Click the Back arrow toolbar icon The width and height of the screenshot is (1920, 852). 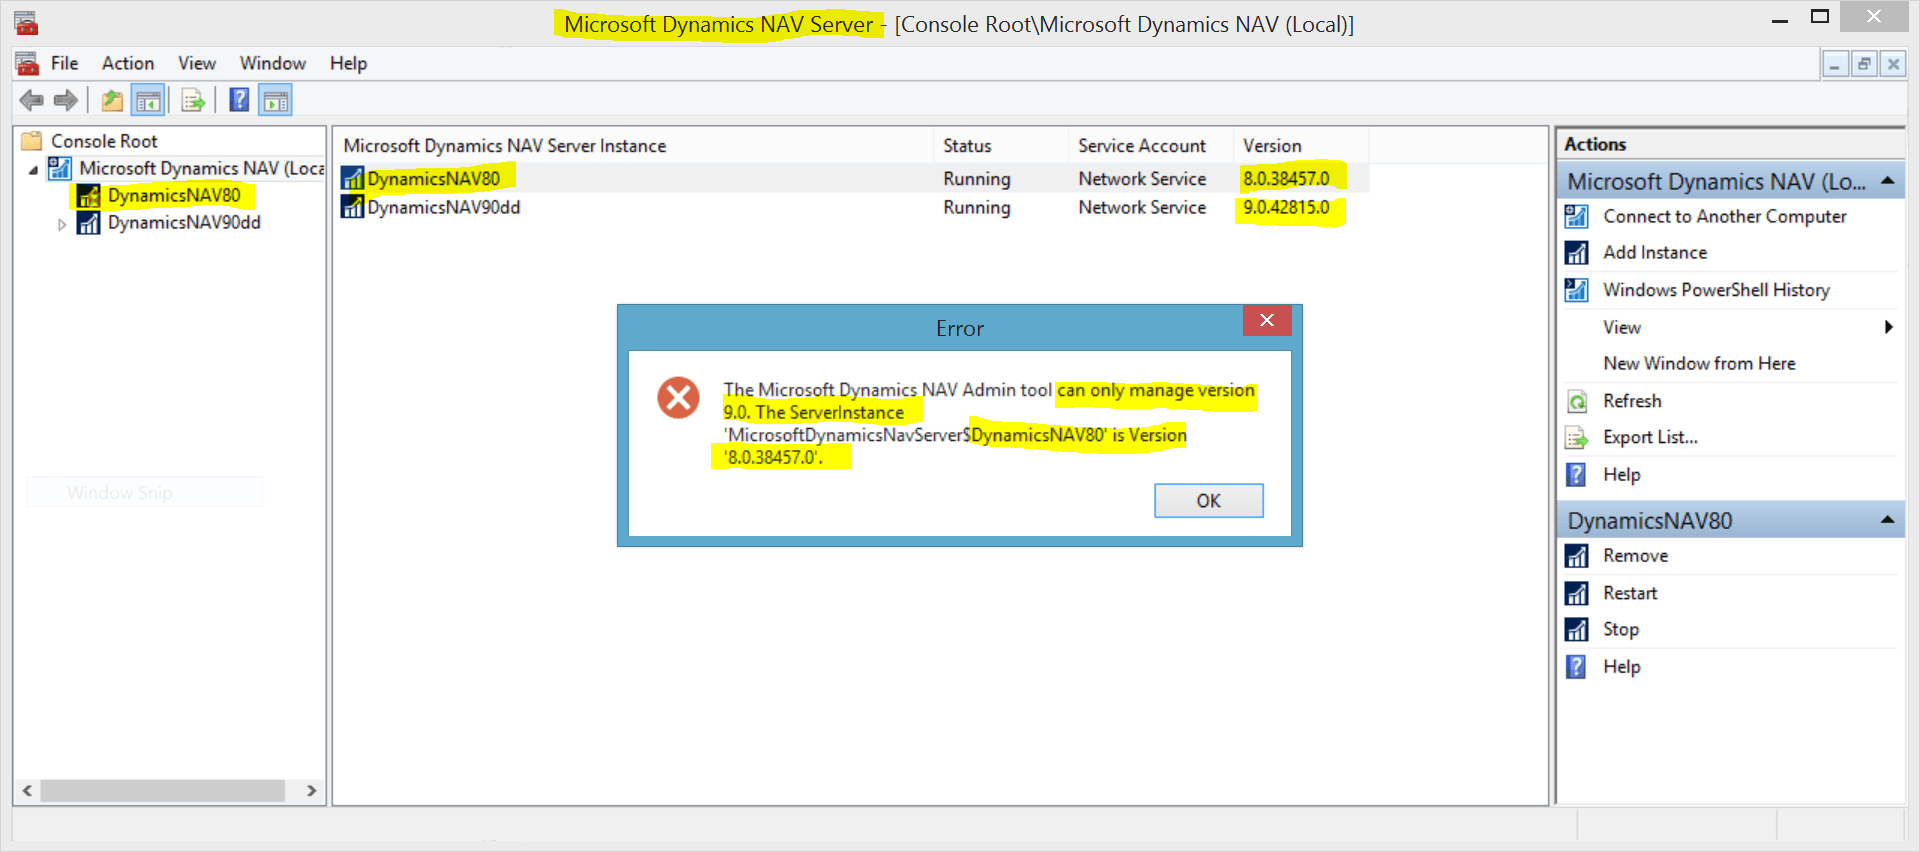tap(31, 101)
